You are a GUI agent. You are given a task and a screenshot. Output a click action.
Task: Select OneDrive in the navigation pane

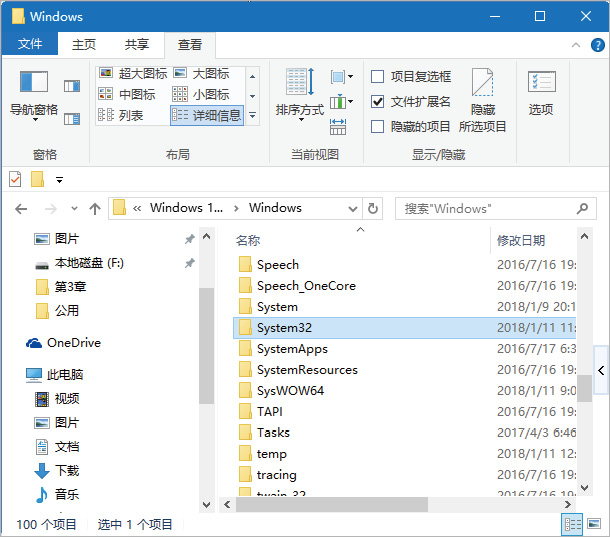coord(64,343)
